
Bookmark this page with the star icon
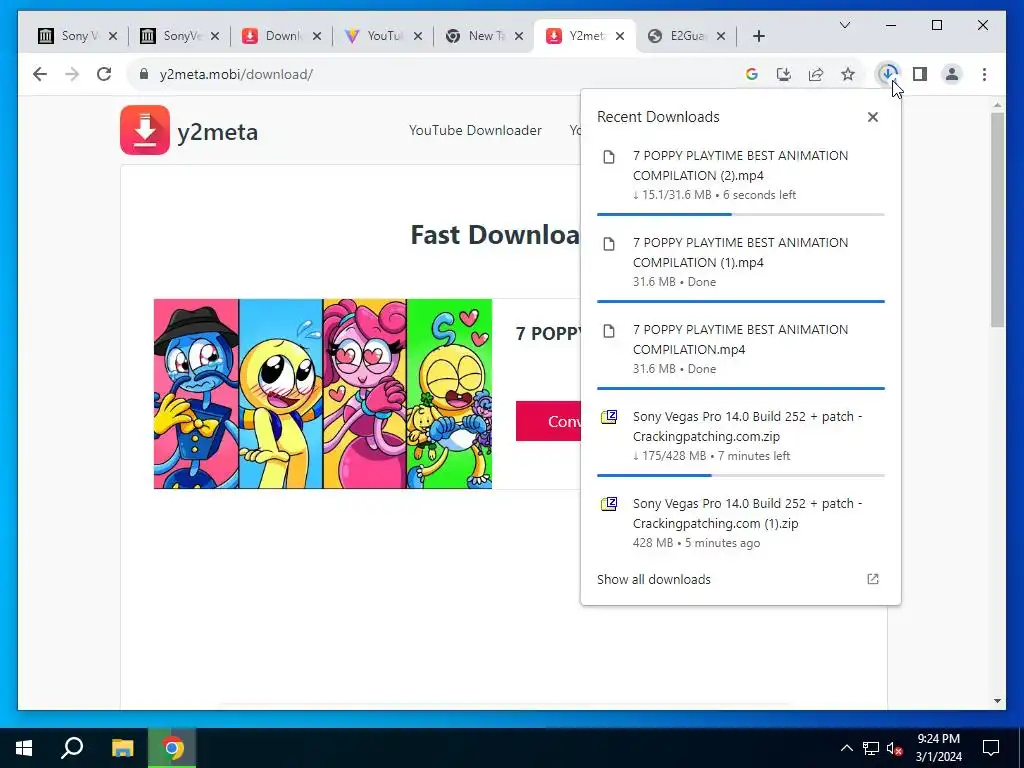coord(848,74)
